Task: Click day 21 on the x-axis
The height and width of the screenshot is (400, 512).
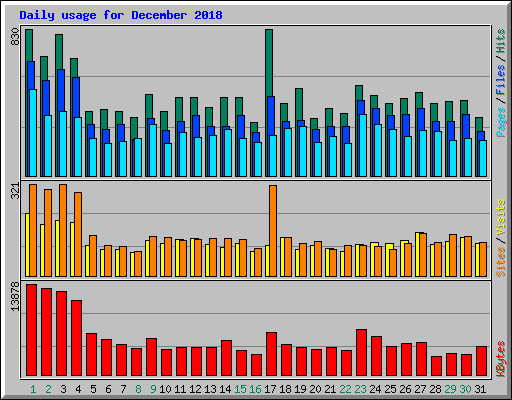Action: click(330, 389)
